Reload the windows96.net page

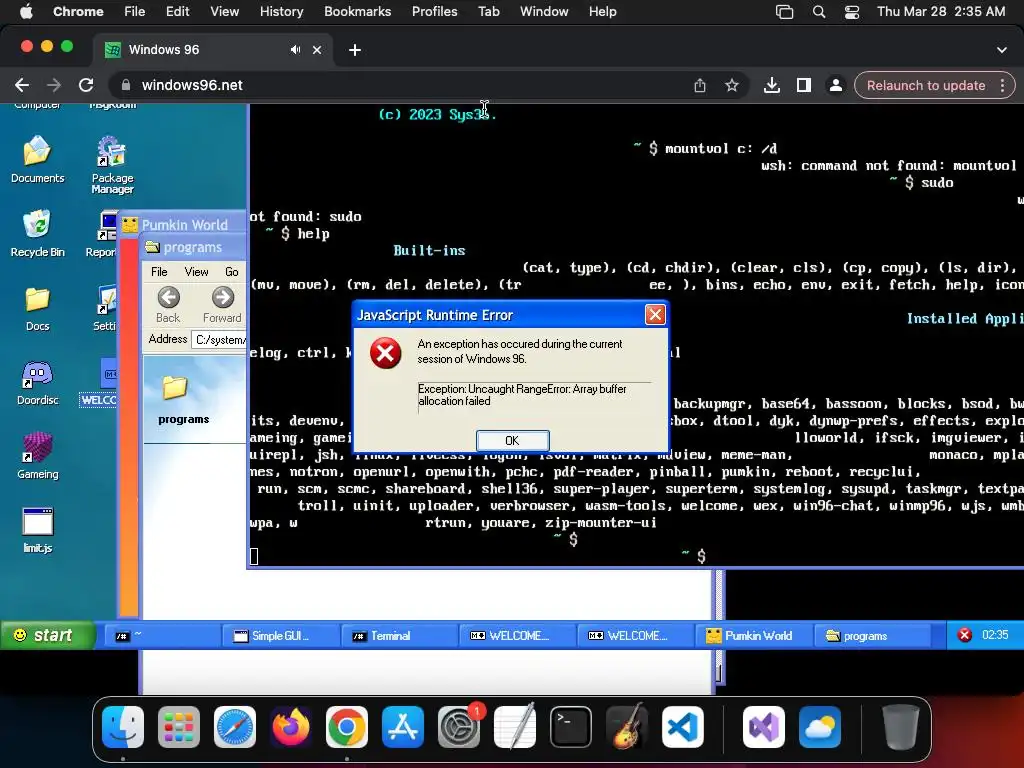(x=86, y=85)
